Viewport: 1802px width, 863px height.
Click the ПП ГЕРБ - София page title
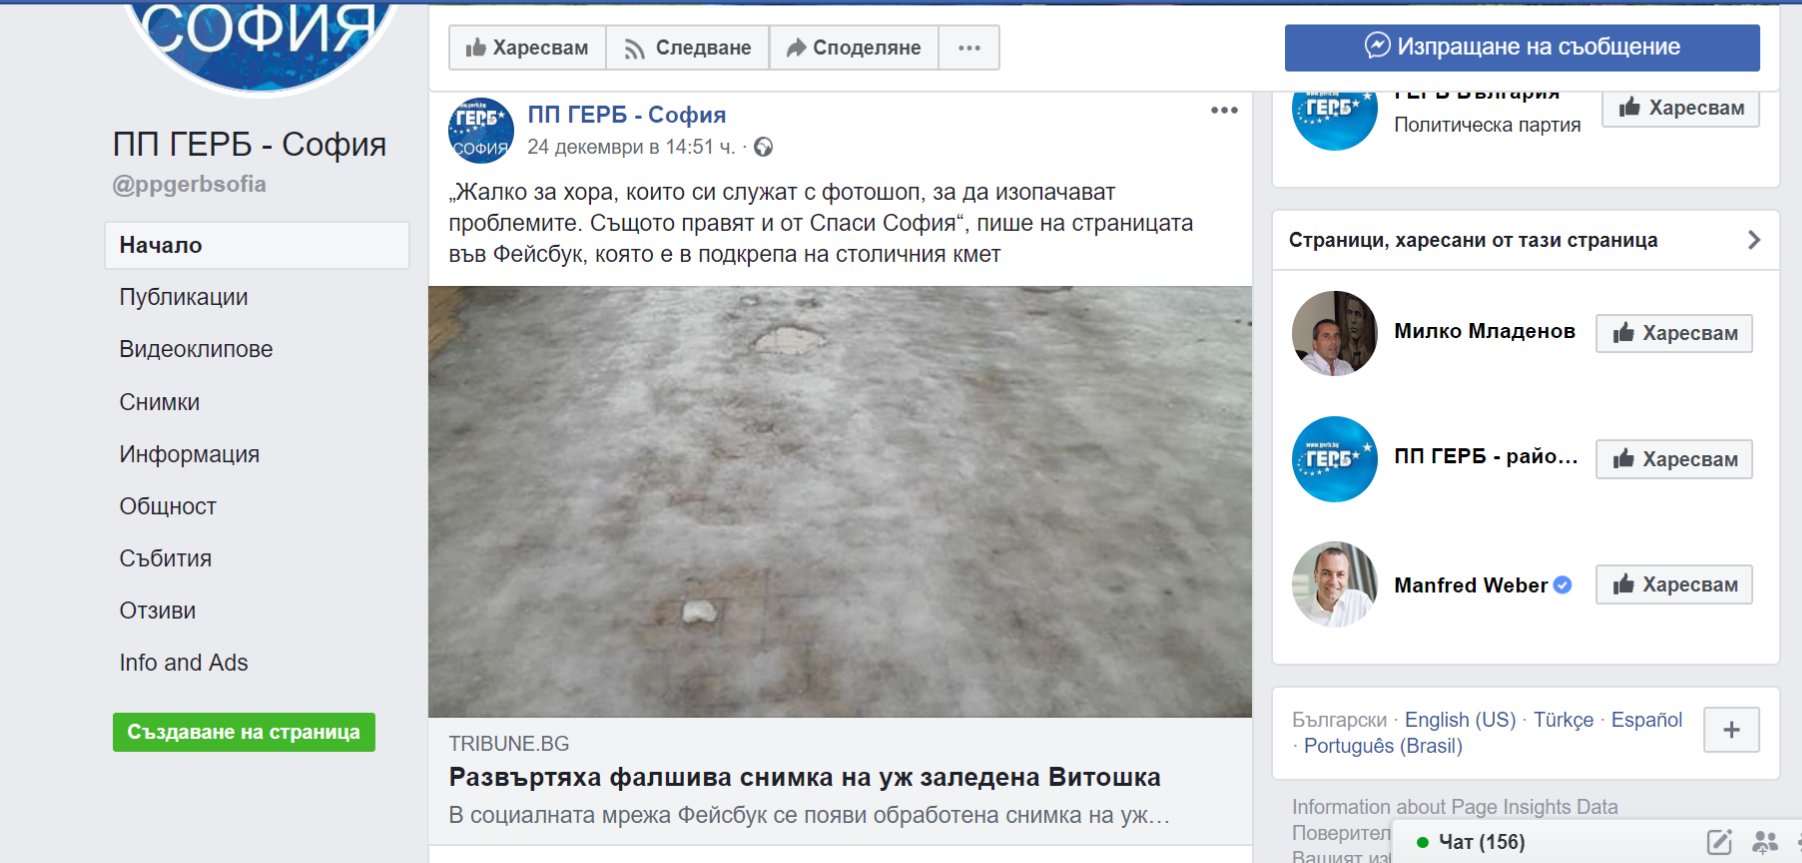click(250, 144)
